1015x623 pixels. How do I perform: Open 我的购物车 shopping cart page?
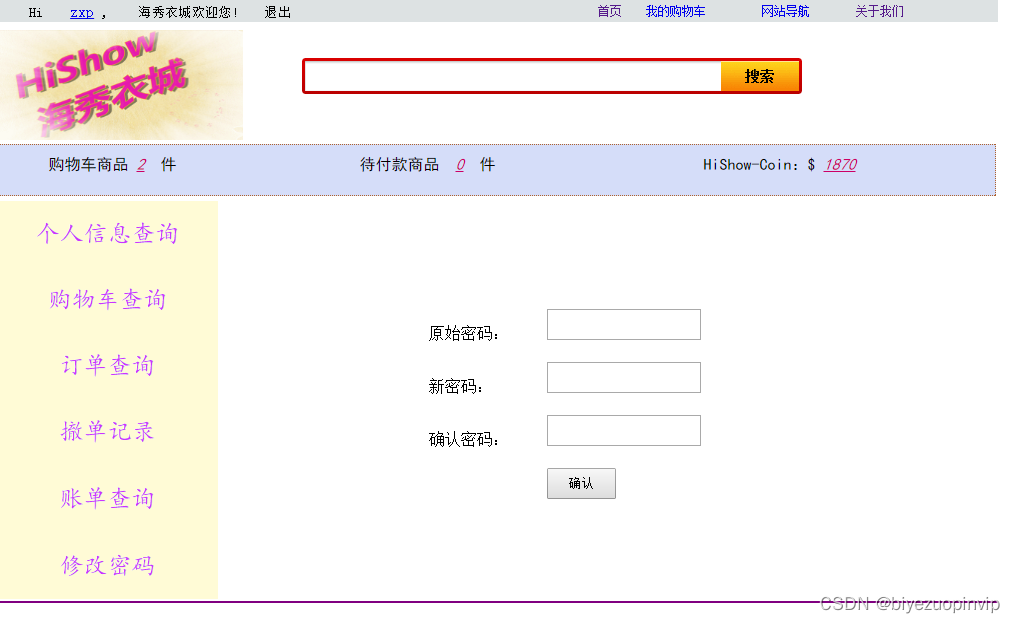(x=676, y=11)
